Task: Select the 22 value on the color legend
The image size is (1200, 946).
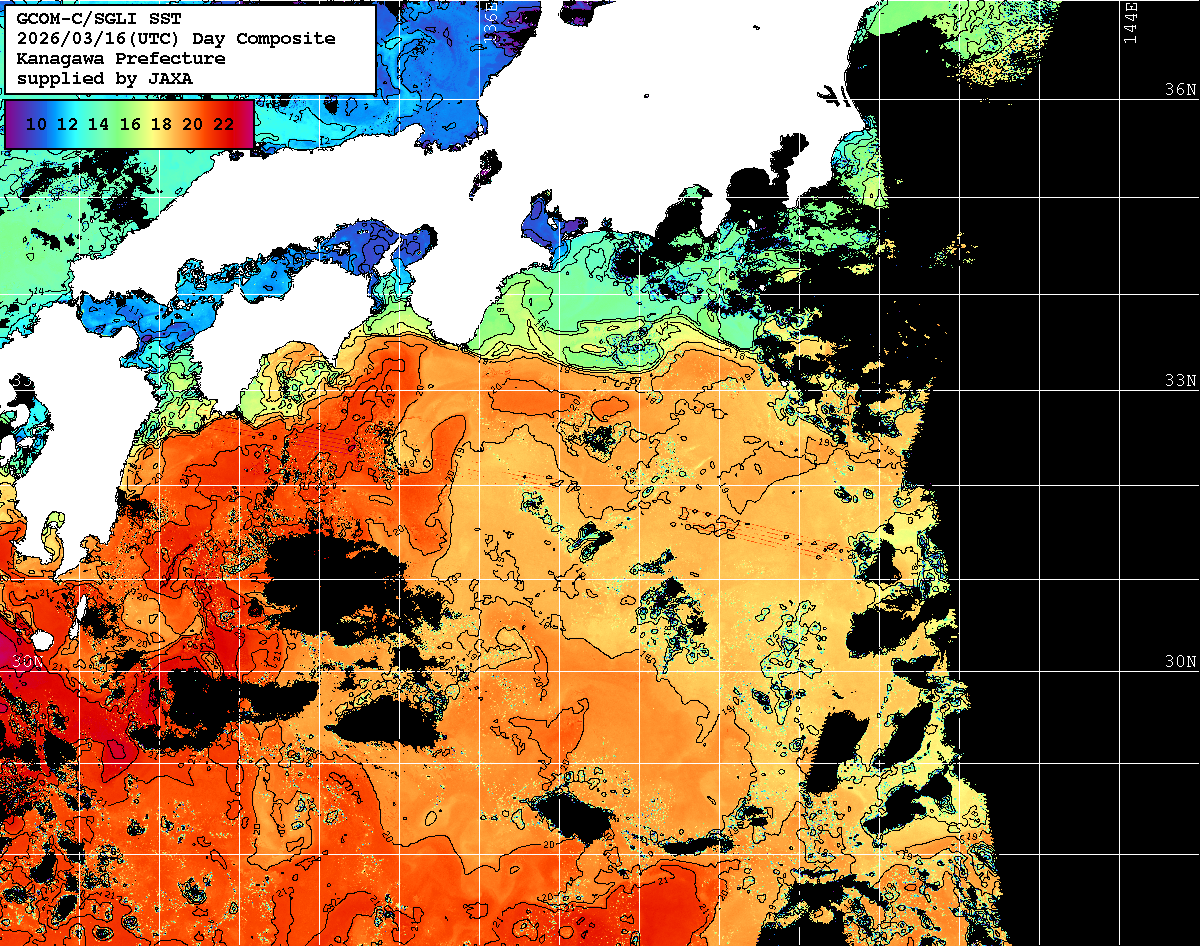Action: pos(224,124)
